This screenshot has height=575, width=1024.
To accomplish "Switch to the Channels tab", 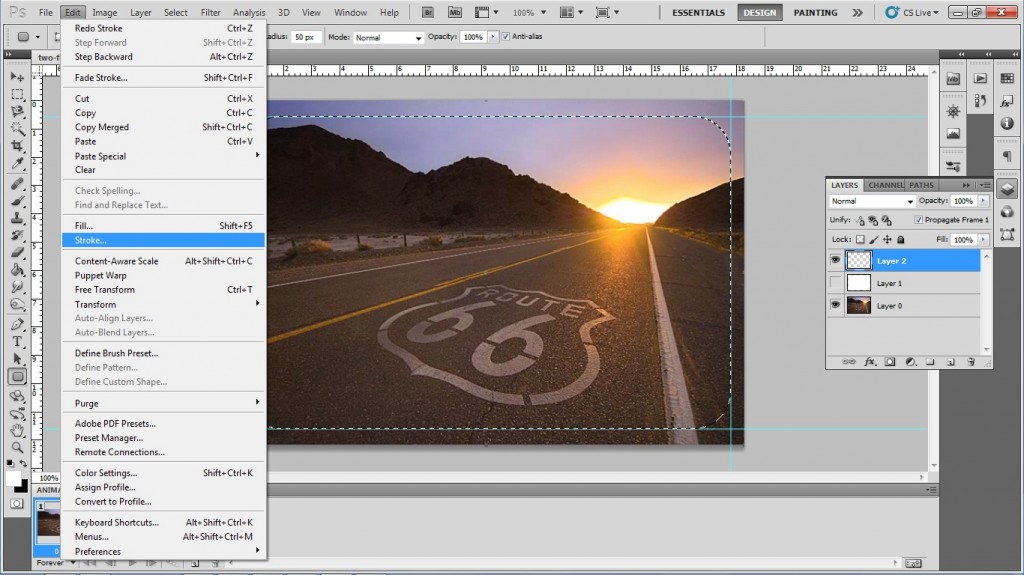I will click(884, 185).
